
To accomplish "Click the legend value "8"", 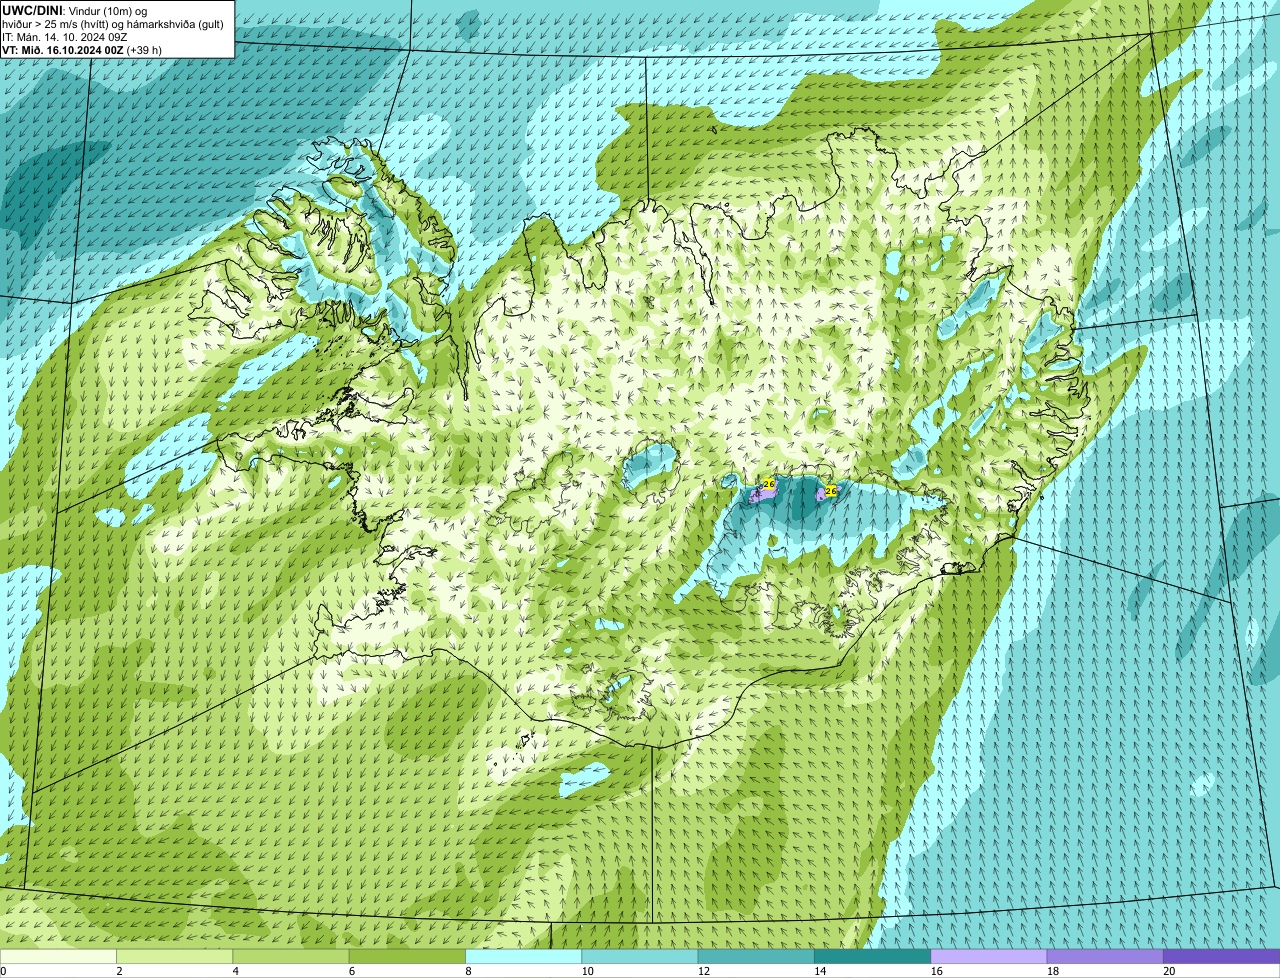I will tap(467, 971).
